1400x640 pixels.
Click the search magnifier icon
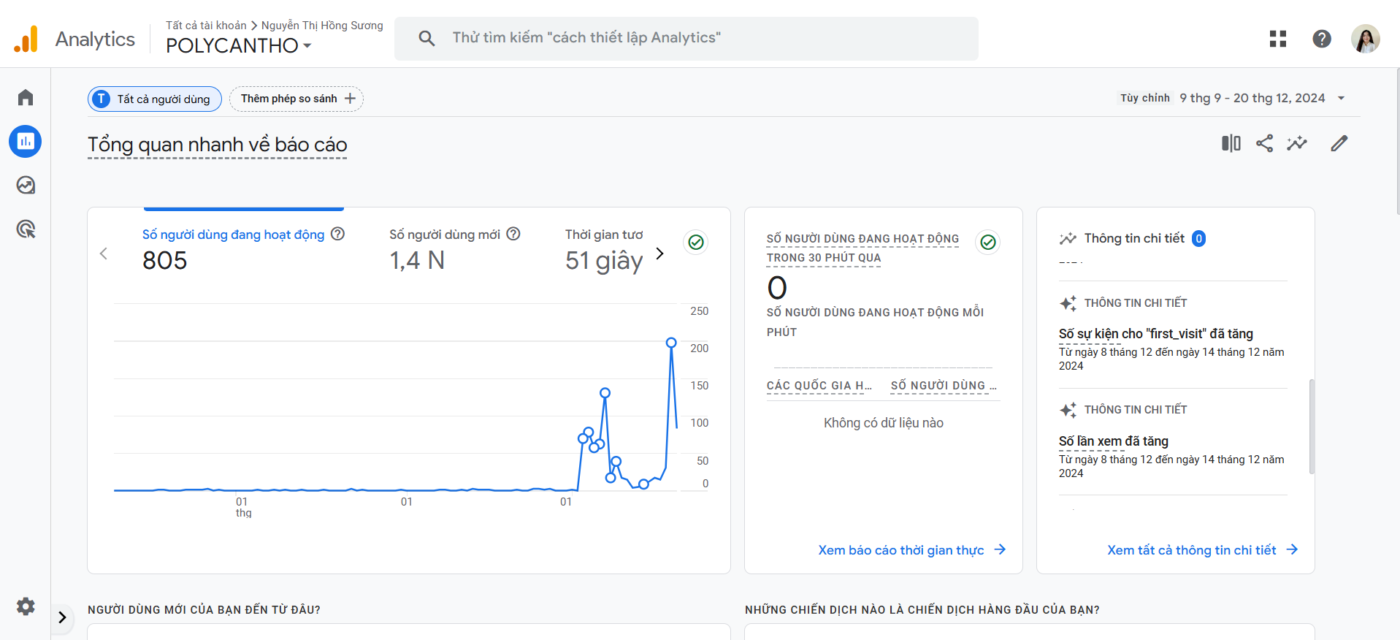click(x=426, y=38)
